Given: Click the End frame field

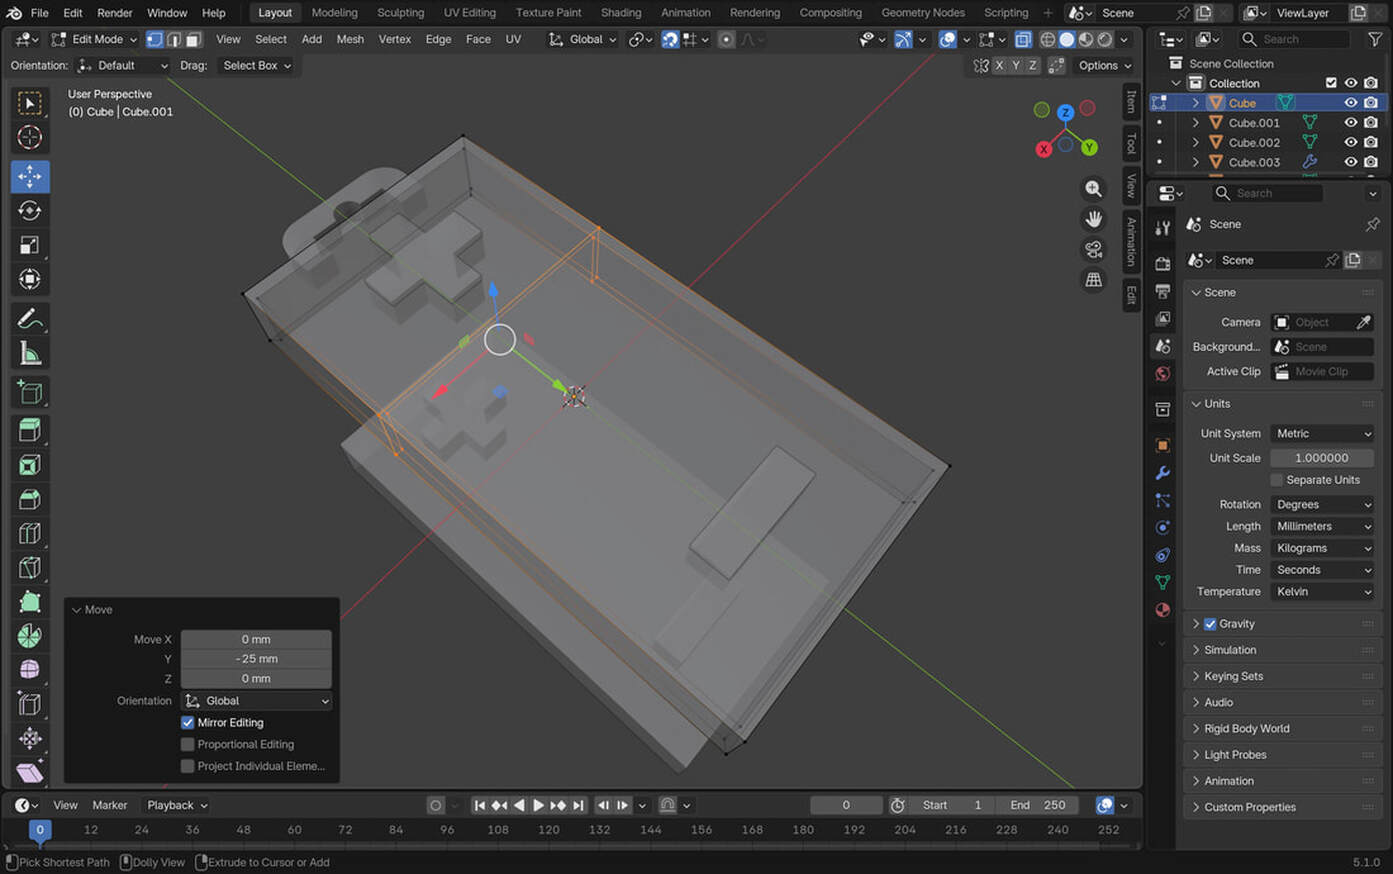Looking at the screenshot, I should [x=1038, y=805].
